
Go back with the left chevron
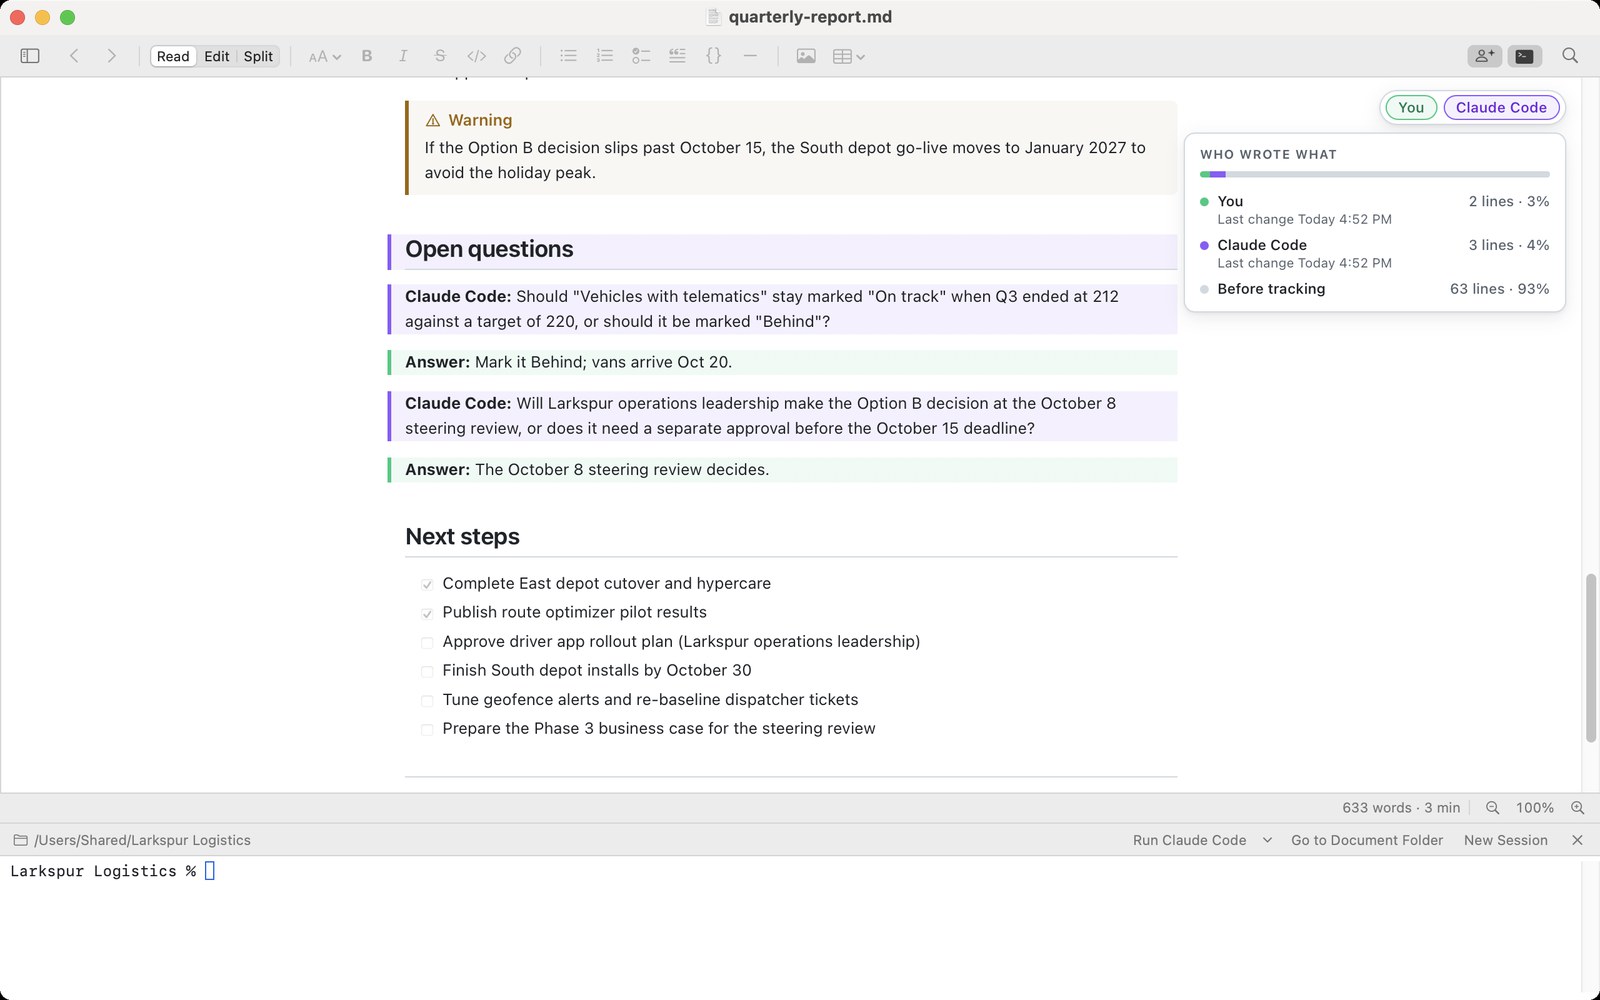pyautogui.click(x=74, y=56)
